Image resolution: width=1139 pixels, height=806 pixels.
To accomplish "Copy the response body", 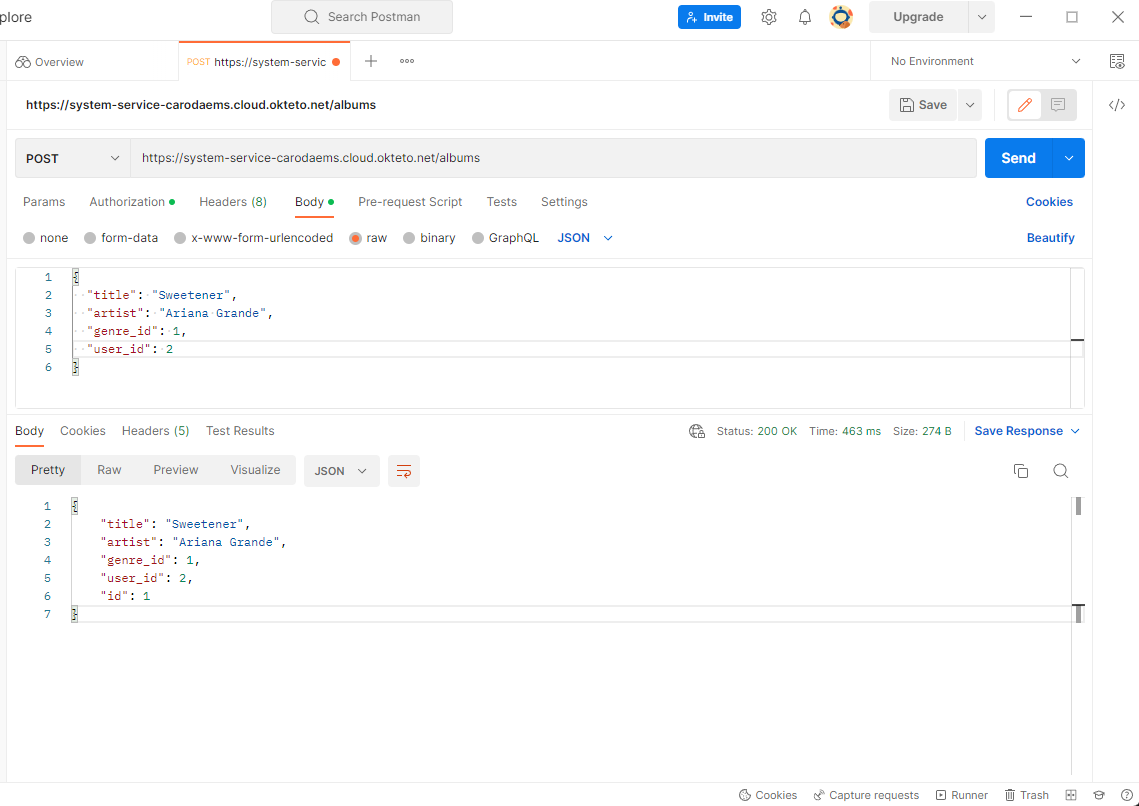I will (x=1021, y=470).
